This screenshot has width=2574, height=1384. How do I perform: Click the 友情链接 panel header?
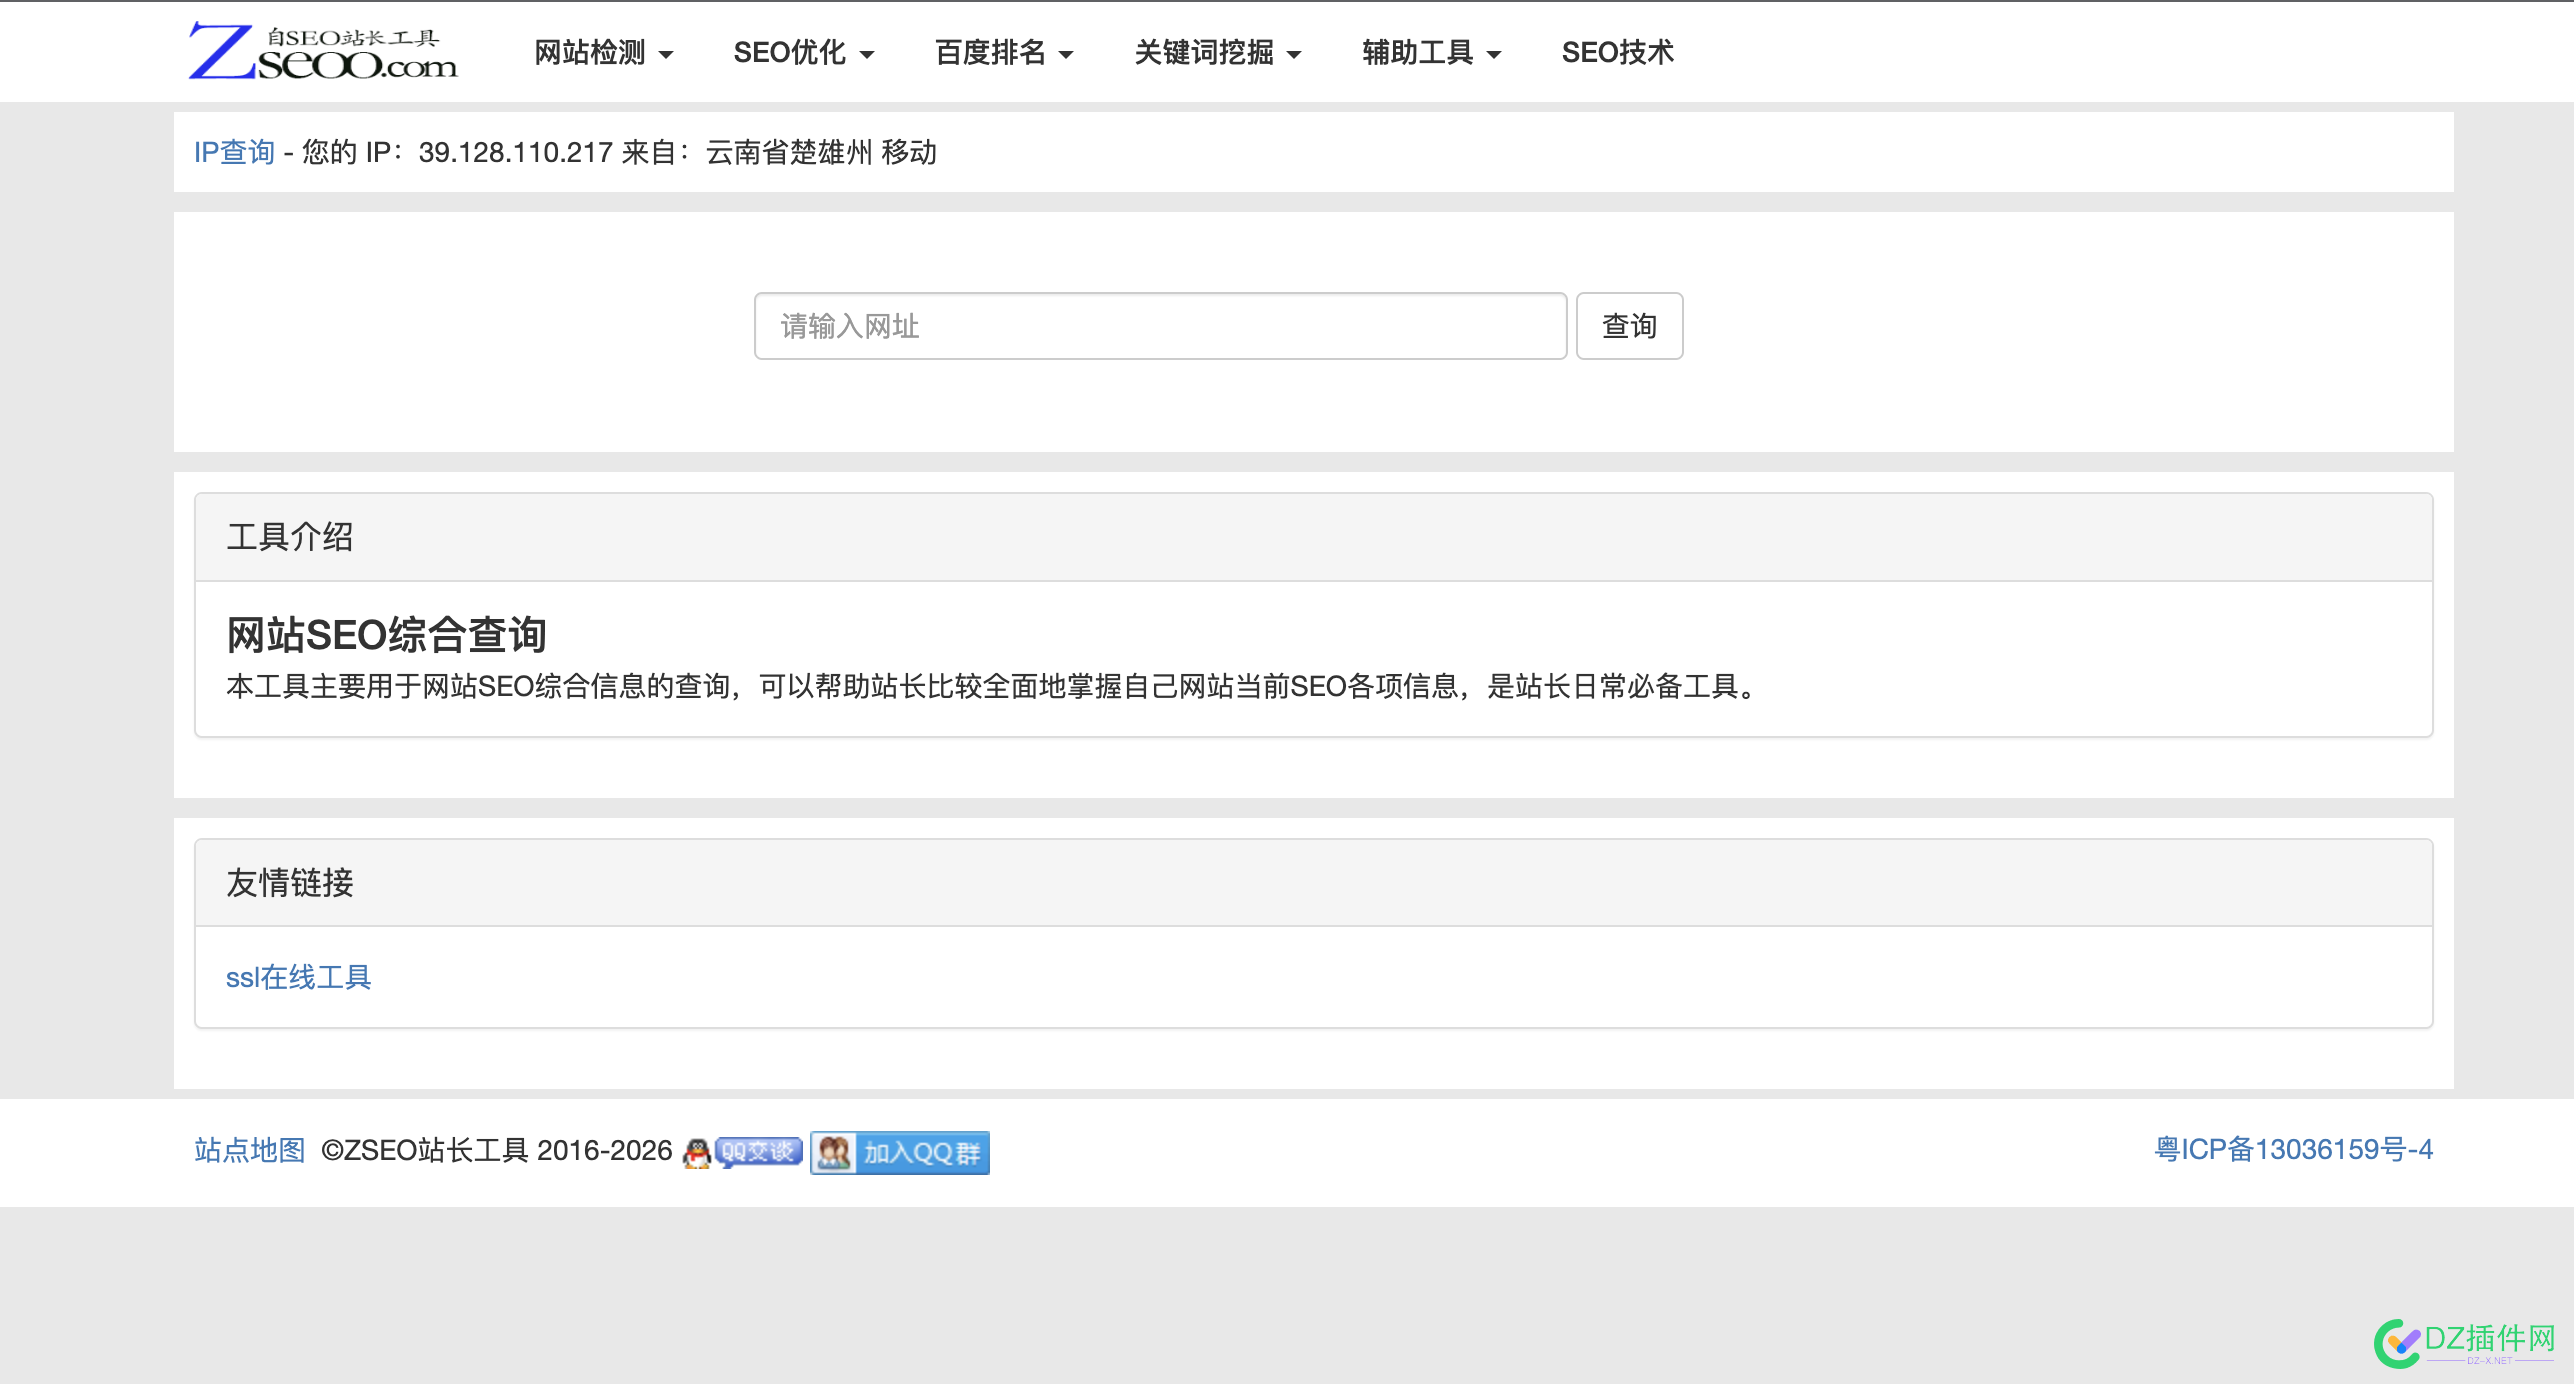1313,883
